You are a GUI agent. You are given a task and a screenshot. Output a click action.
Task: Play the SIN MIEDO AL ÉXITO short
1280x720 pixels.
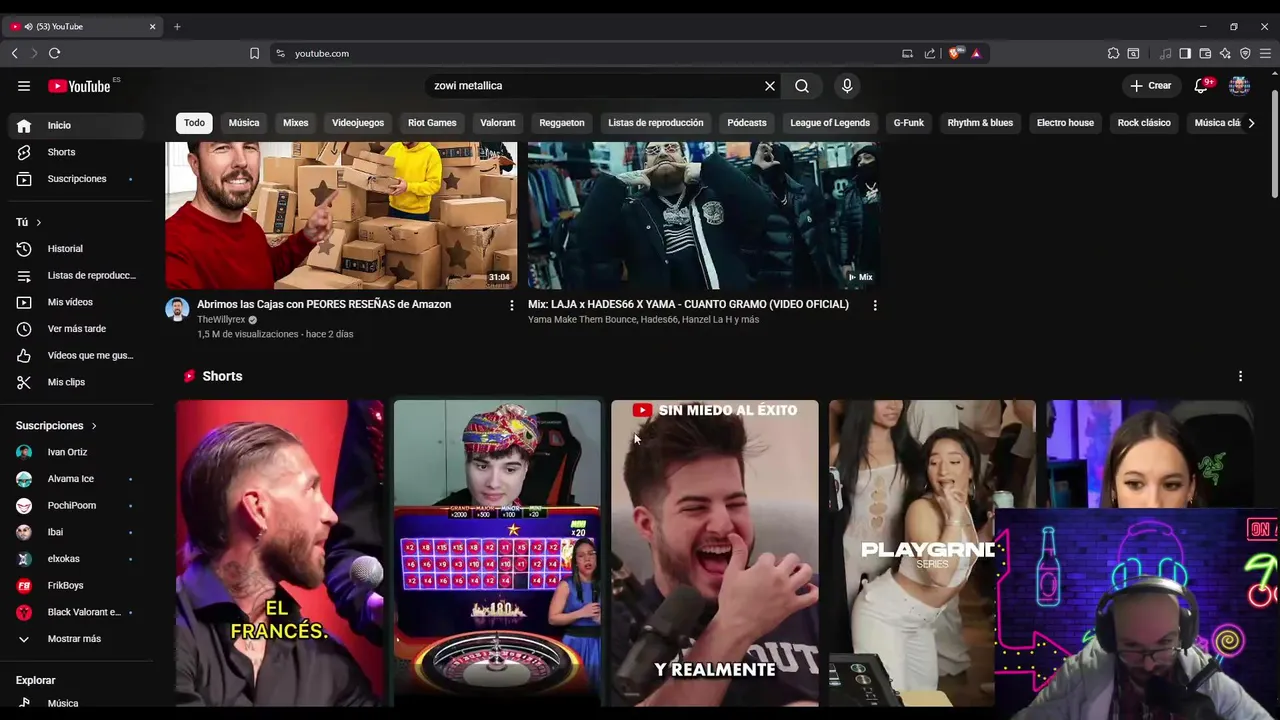715,553
